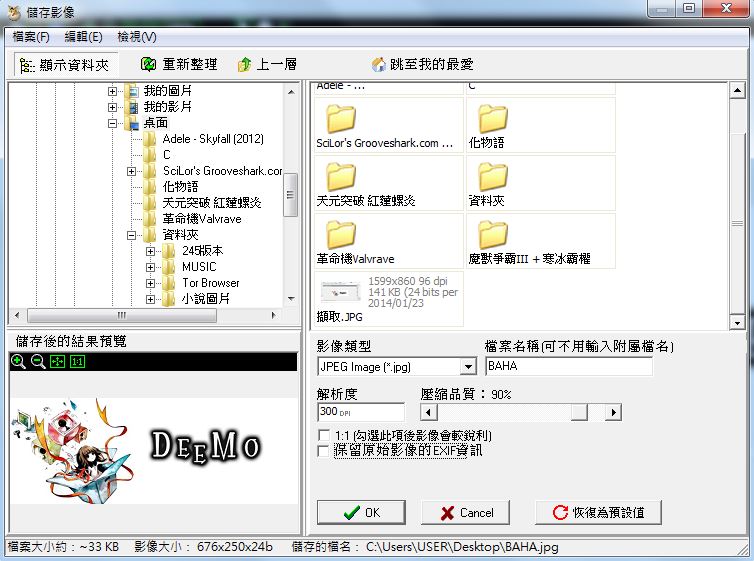Screen dimensions: 754x561
Task: Open 影像類型 JPEG Image dropdown
Action: click(x=467, y=367)
